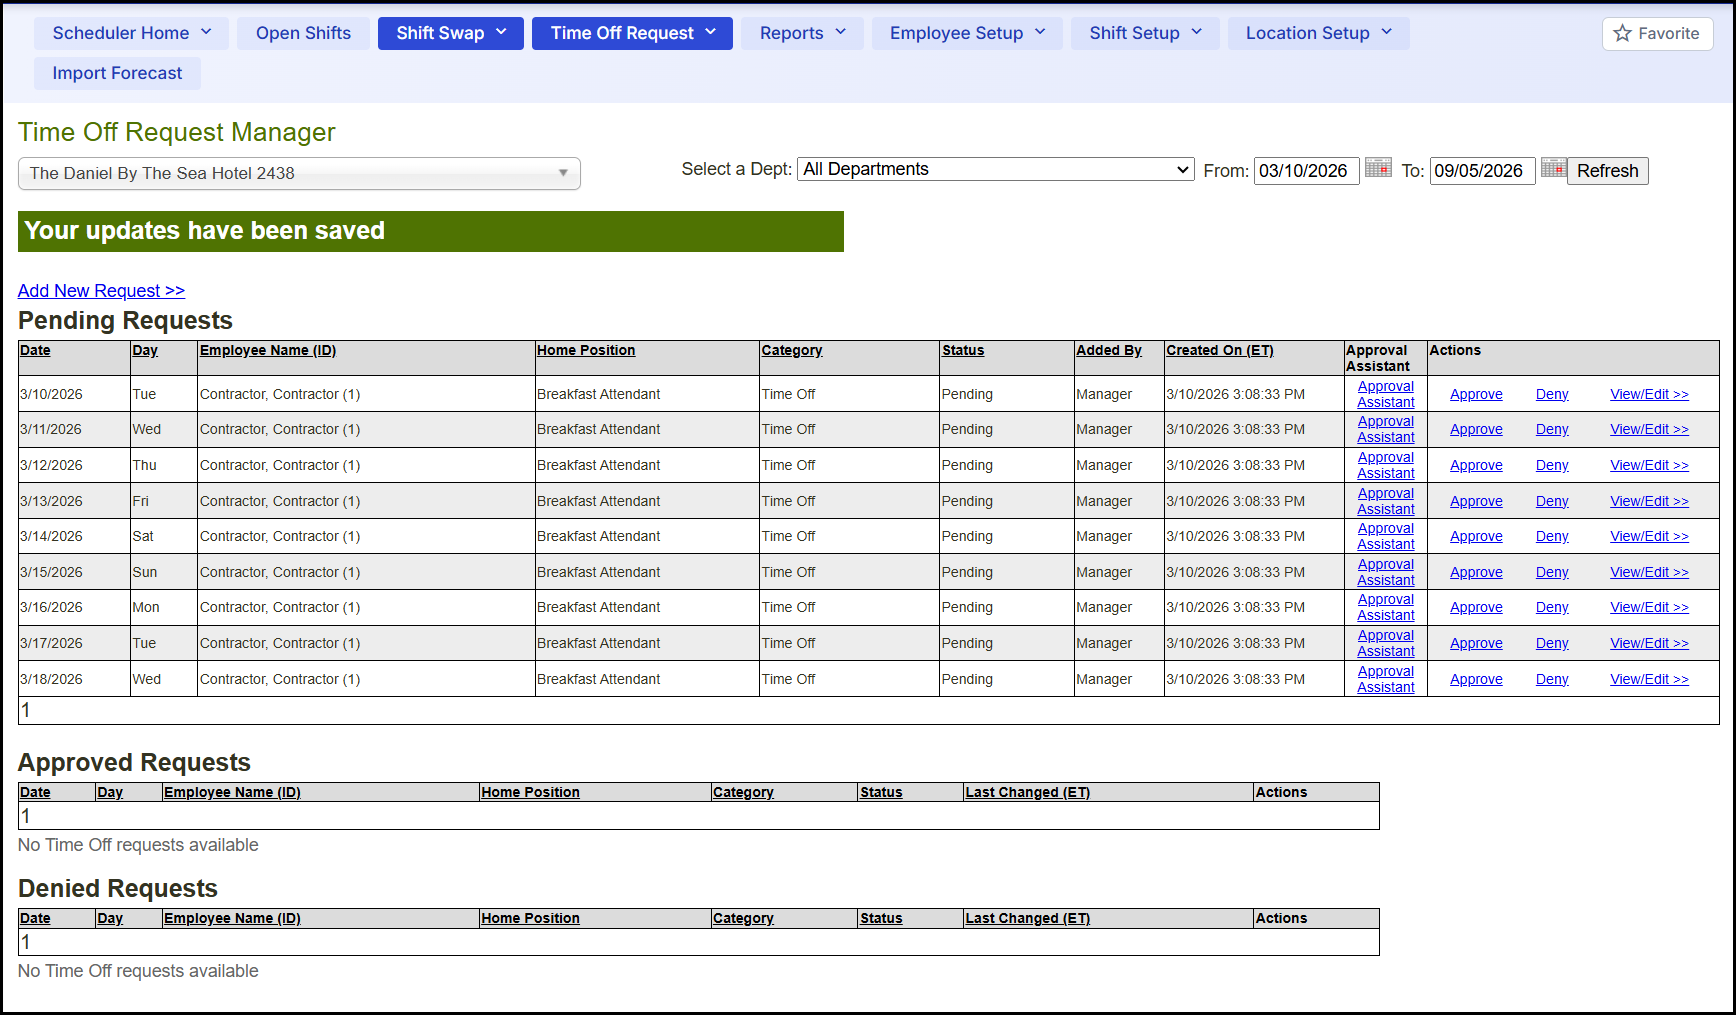Image resolution: width=1736 pixels, height=1015 pixels.
Task: Approve the 3/10/2026 time off request
Action: coord(1476,395)
